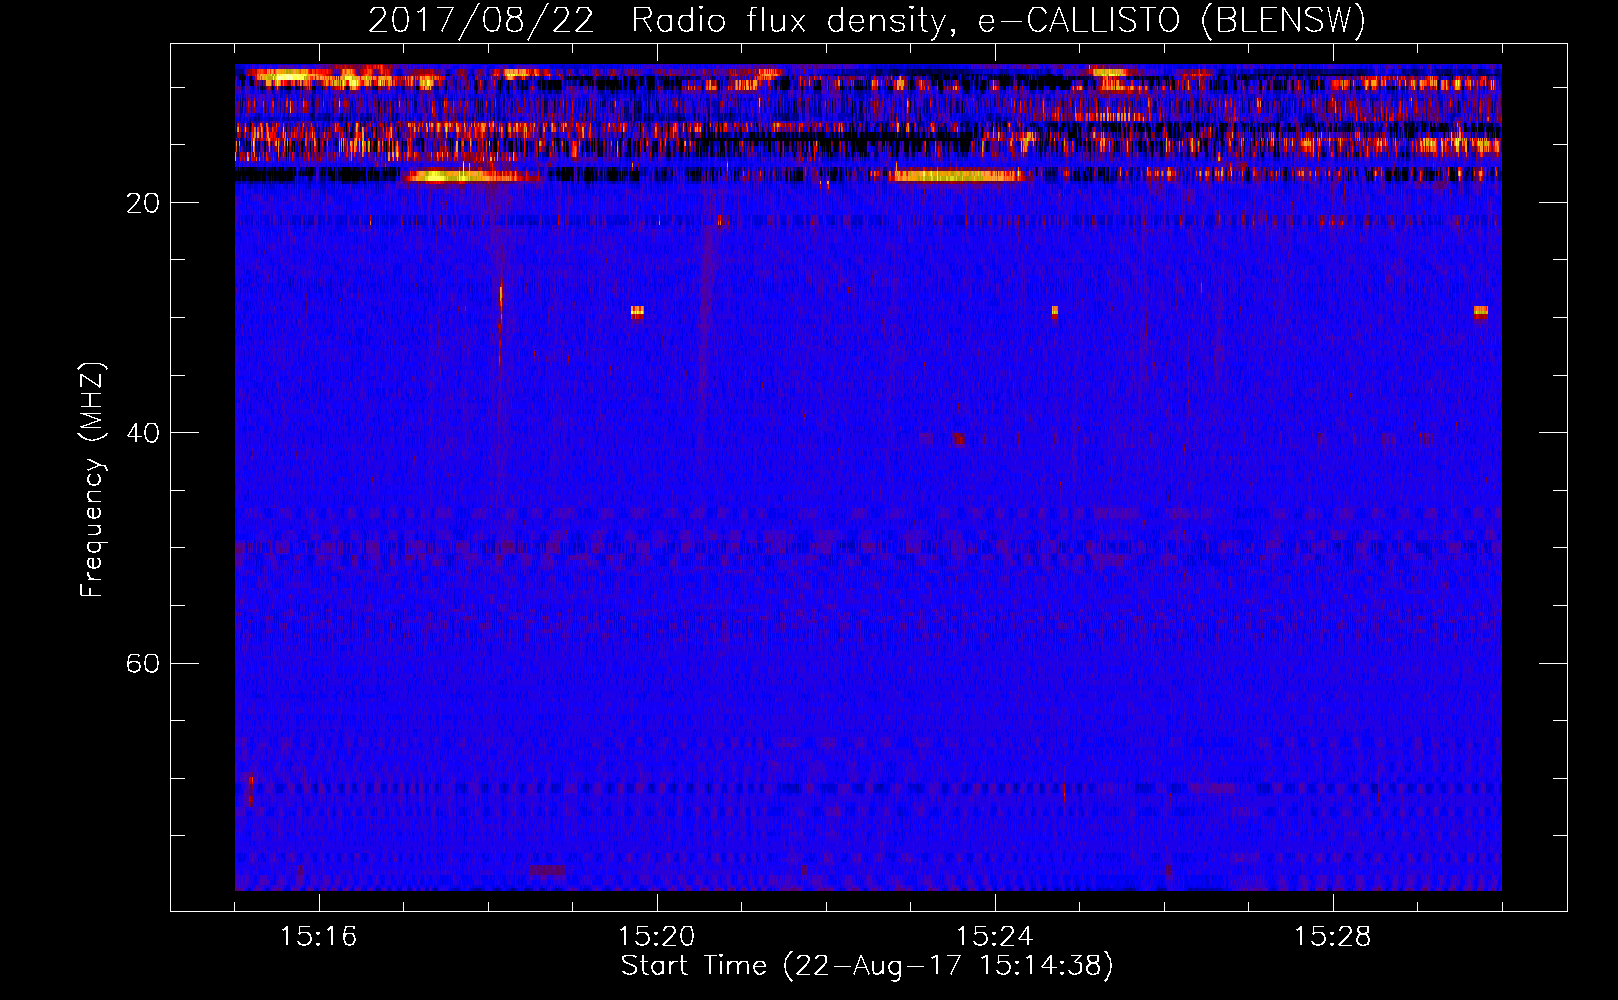Click the '15:24' time tick label
The image size is (1618, 1000).
(995, 937)
